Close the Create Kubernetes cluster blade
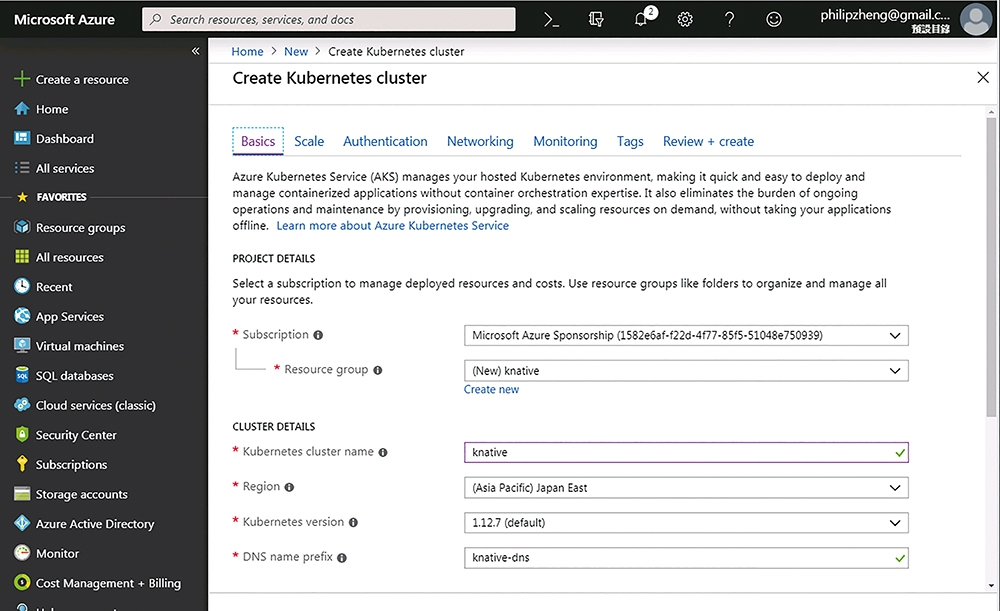The width and height of the screenshot is (1000, 611). [x=983, y=78]
